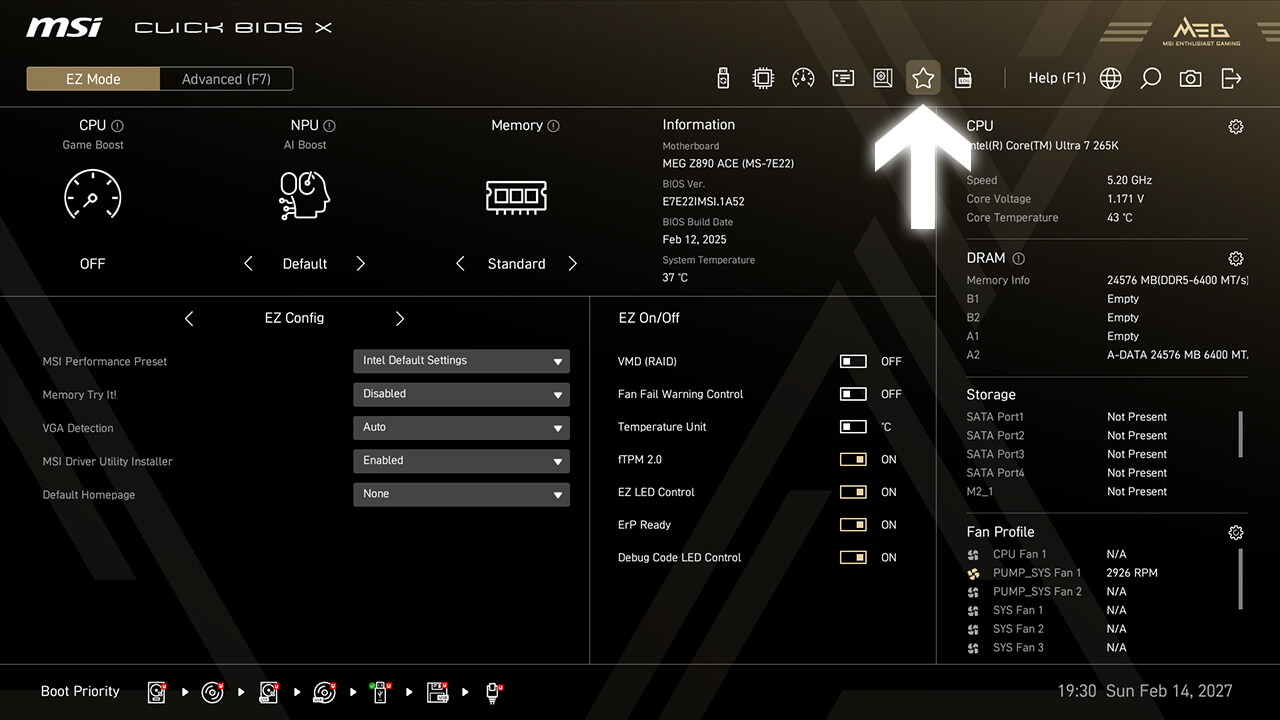Click the speedometer gauge toolbar icon
Viewport: 1280px width, 720px height.
point(803,78)
